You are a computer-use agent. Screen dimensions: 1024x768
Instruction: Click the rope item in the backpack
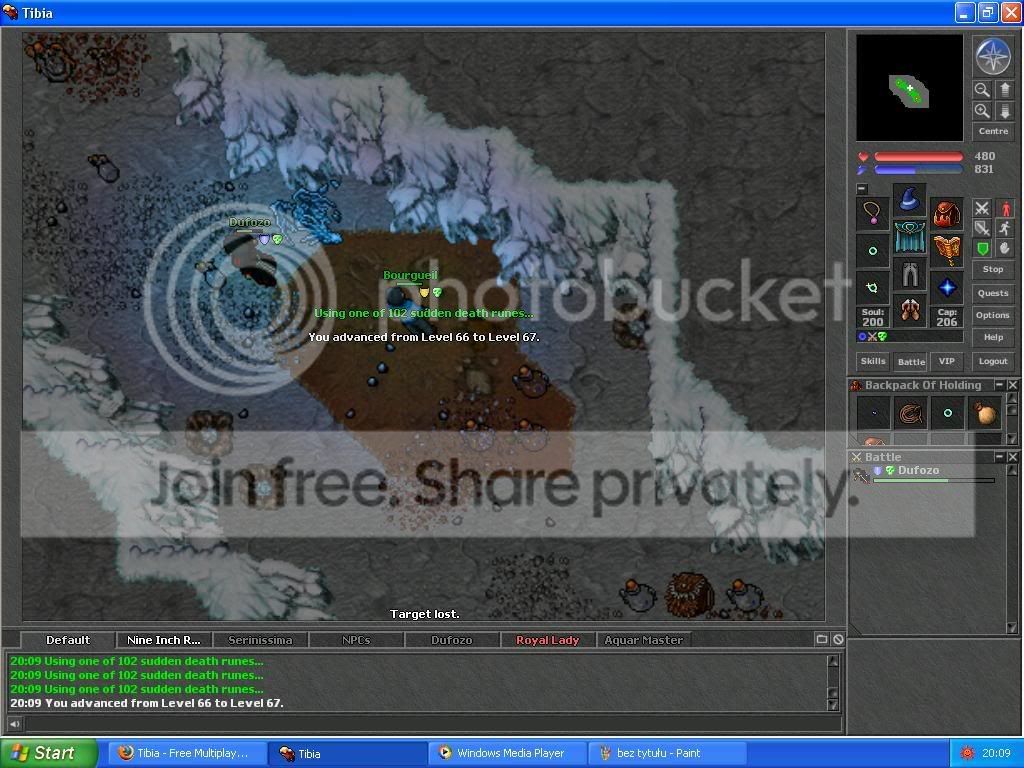[910, 413]
